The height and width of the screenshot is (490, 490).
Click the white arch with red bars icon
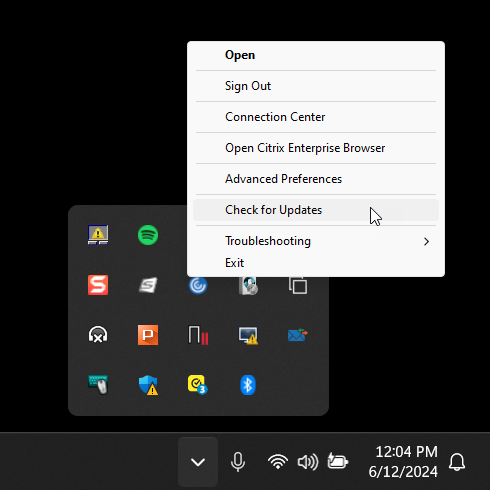(x=198, y=335)
